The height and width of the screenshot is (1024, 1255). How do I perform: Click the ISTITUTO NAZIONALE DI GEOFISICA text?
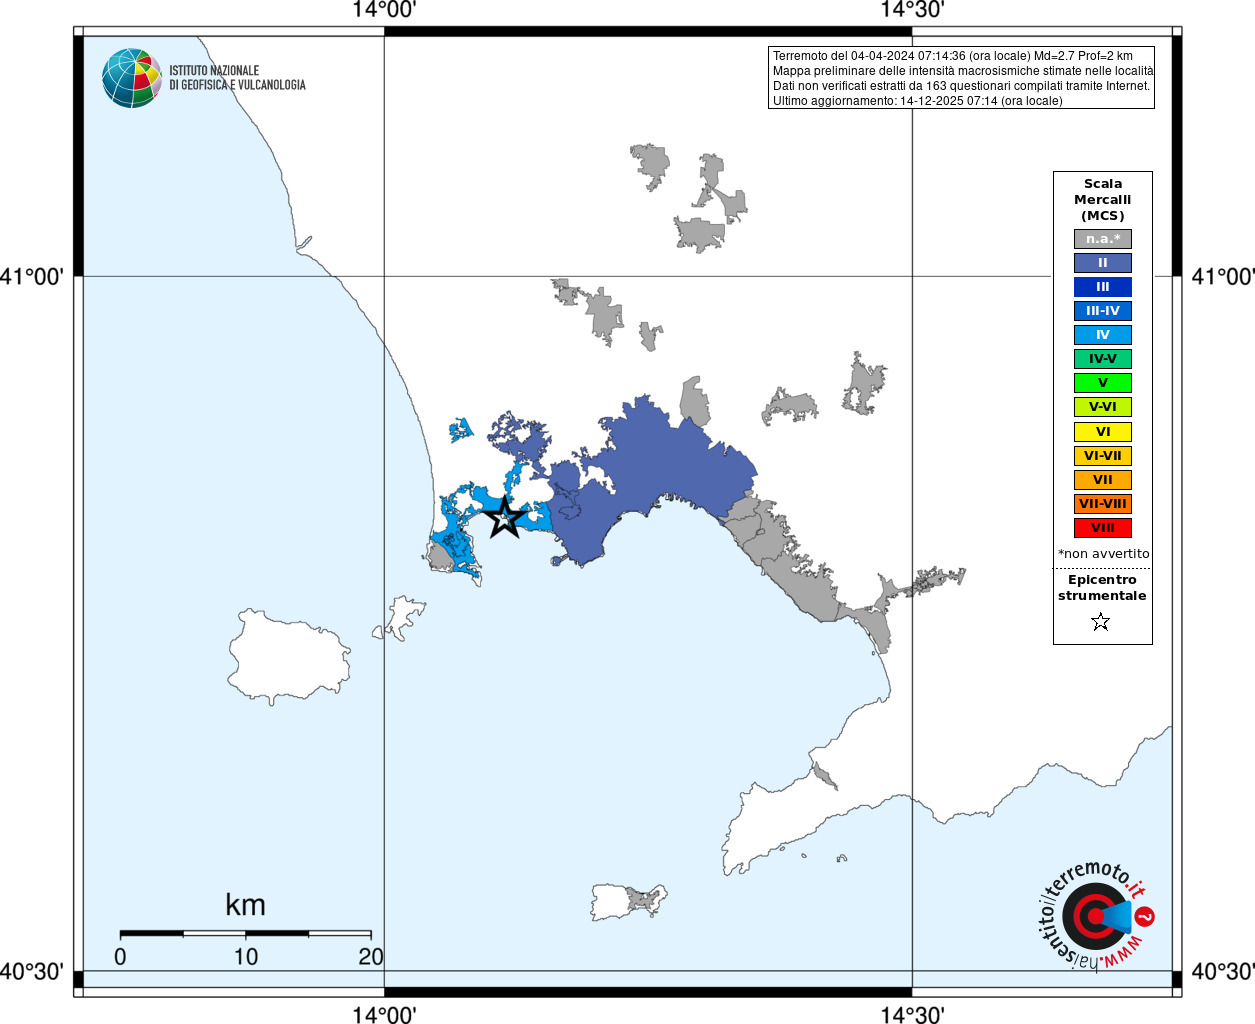[237, 78]
